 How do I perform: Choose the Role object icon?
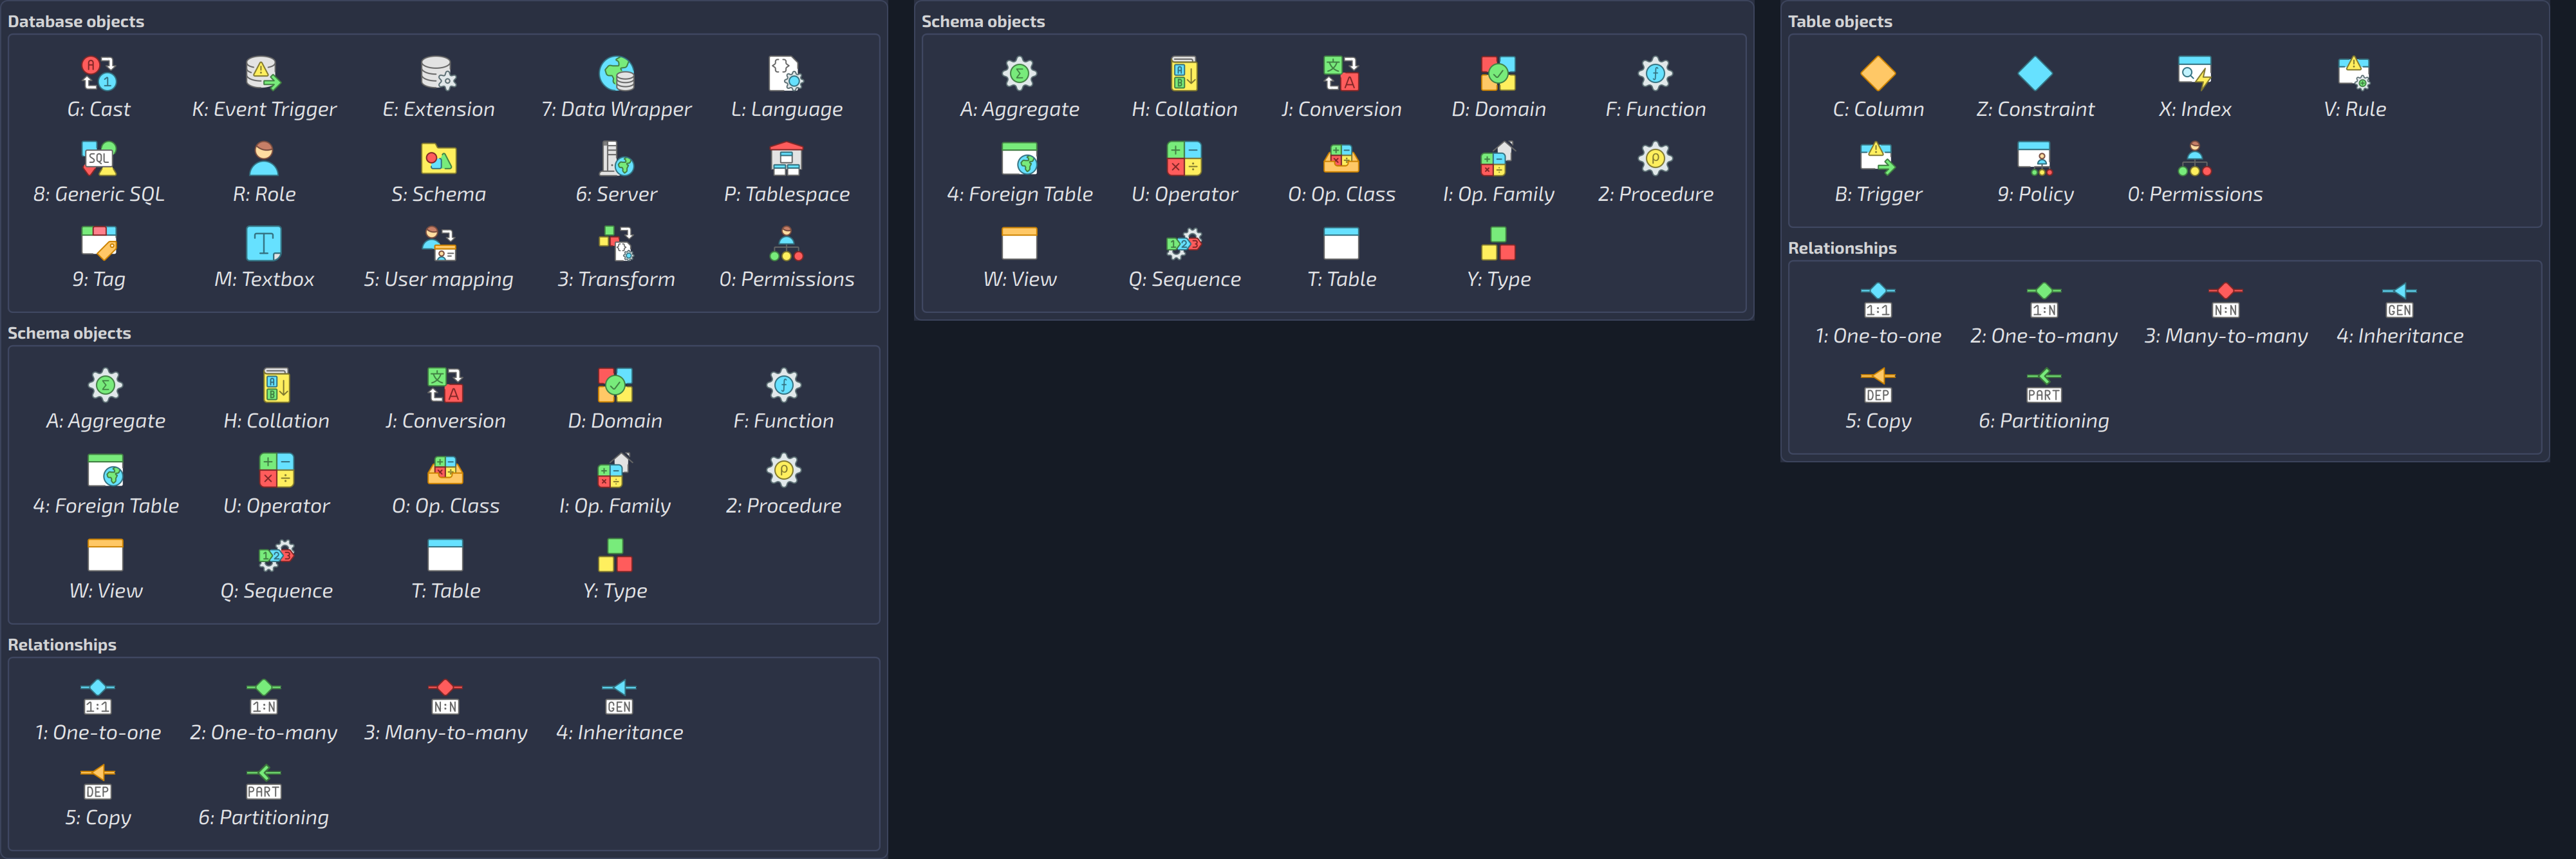coord(264,159)
